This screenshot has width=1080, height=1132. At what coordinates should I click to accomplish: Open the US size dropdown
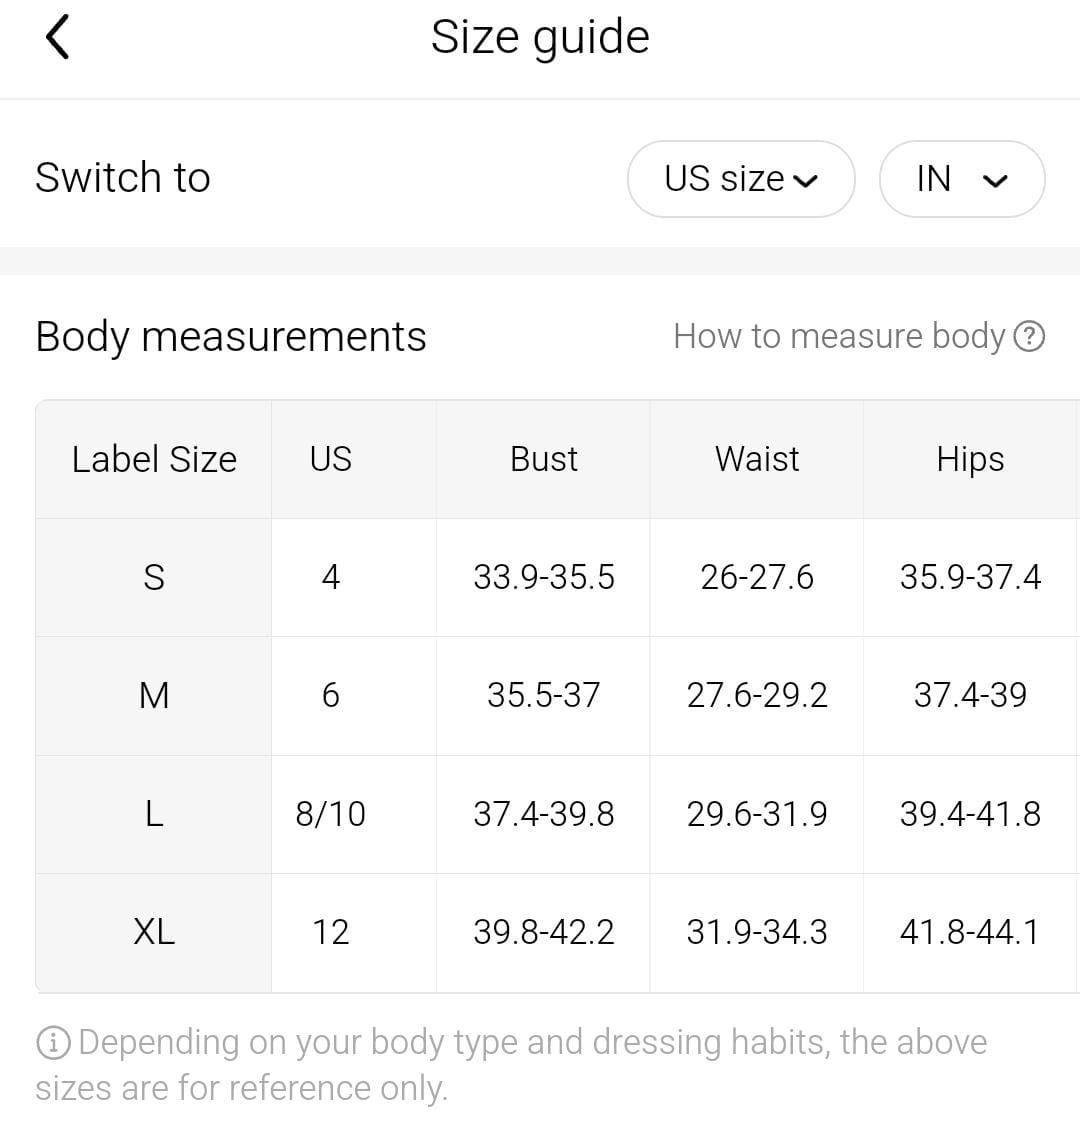(x=741, y=179)
